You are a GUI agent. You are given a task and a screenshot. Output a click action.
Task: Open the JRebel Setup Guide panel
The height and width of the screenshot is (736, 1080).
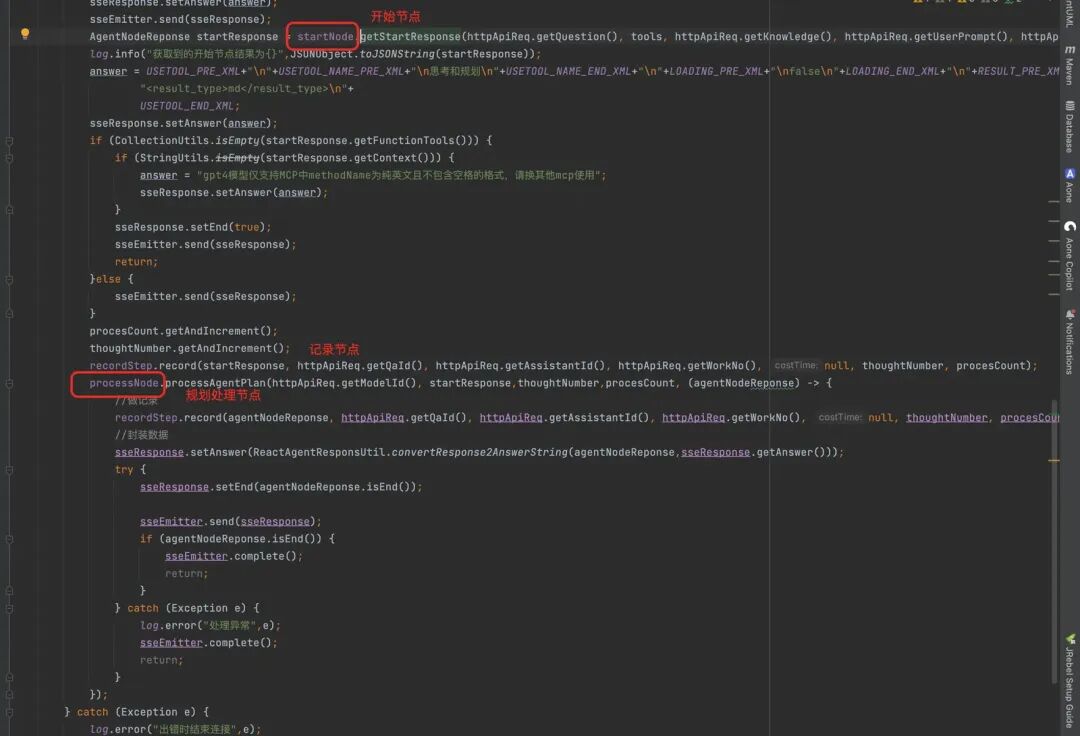click(1070, 681)
